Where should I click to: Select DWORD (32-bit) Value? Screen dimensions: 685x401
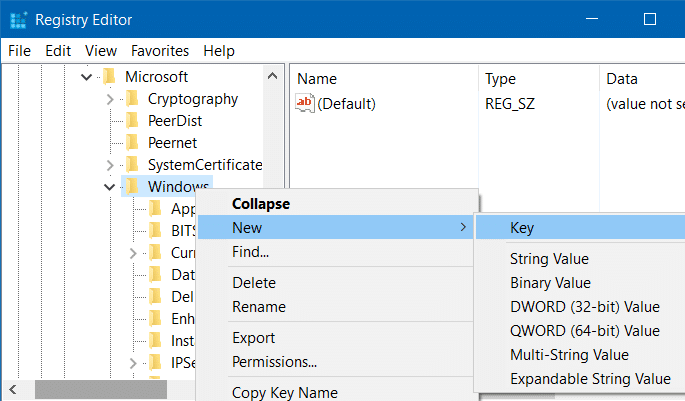580,307
